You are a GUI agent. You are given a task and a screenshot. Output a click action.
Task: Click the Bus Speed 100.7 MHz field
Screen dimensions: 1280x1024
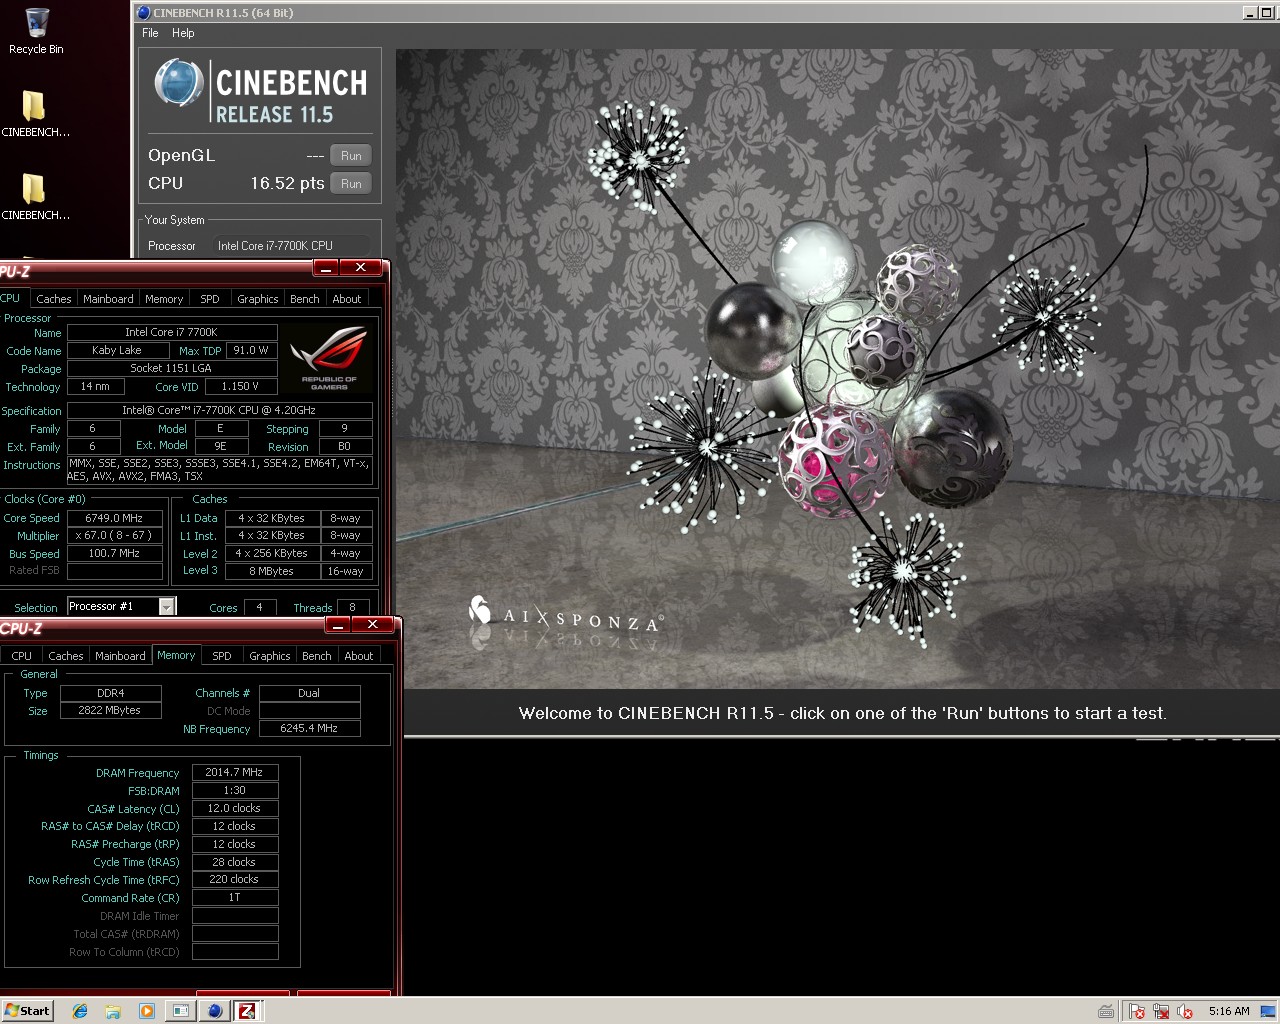115,554
